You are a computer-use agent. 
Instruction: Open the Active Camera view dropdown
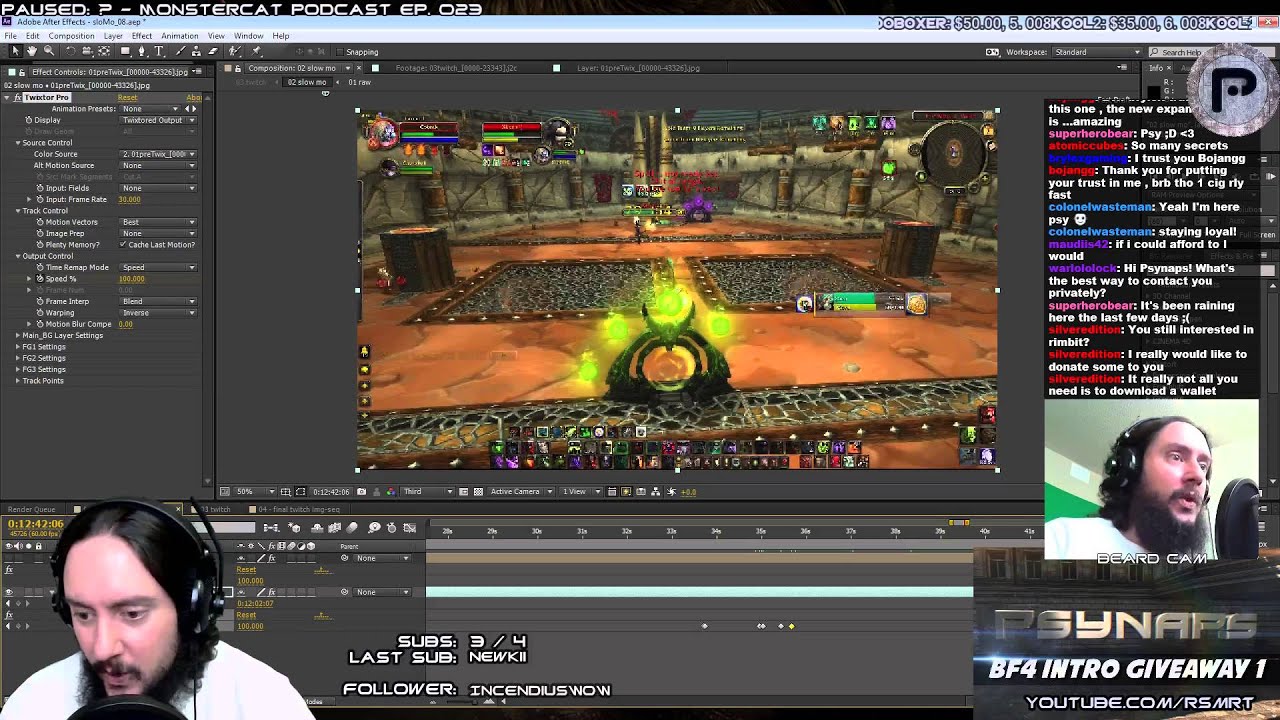tap(521, 491)
